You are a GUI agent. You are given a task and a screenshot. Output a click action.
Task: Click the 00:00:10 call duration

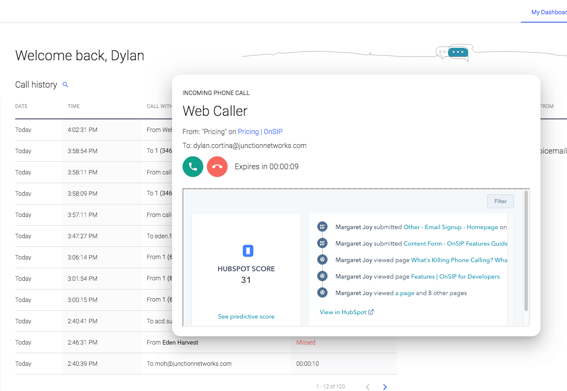point(307,364)
